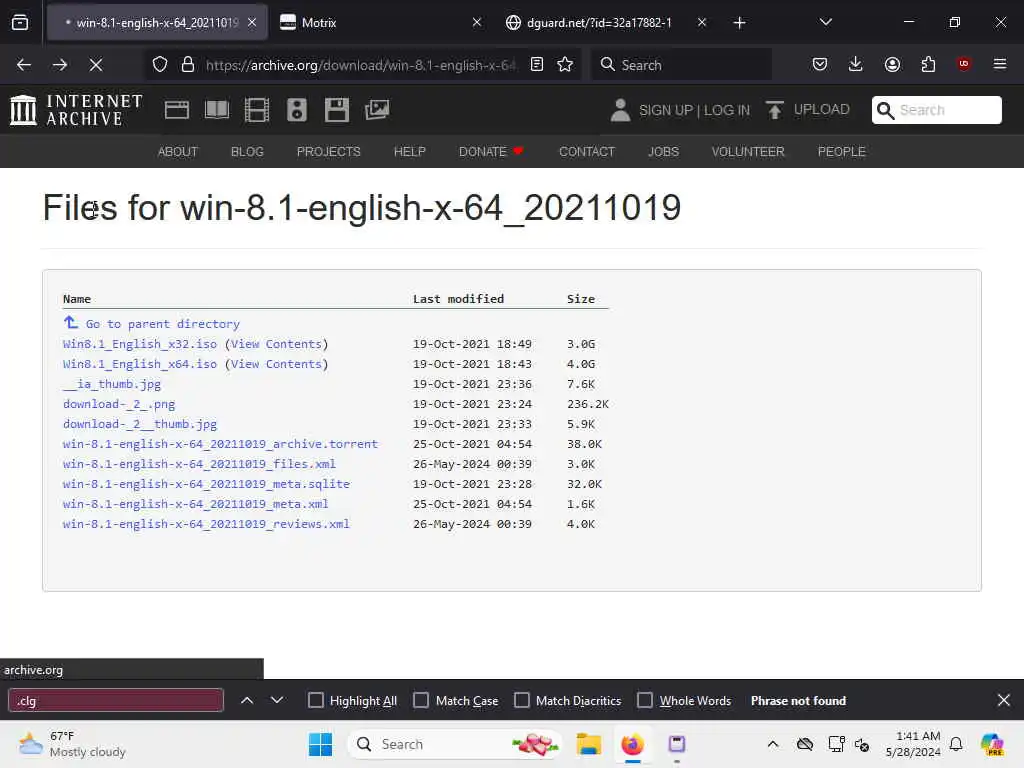The image size is (1024, 768).
Task: Open the BLOG menu item
Action: click(247, 152)
